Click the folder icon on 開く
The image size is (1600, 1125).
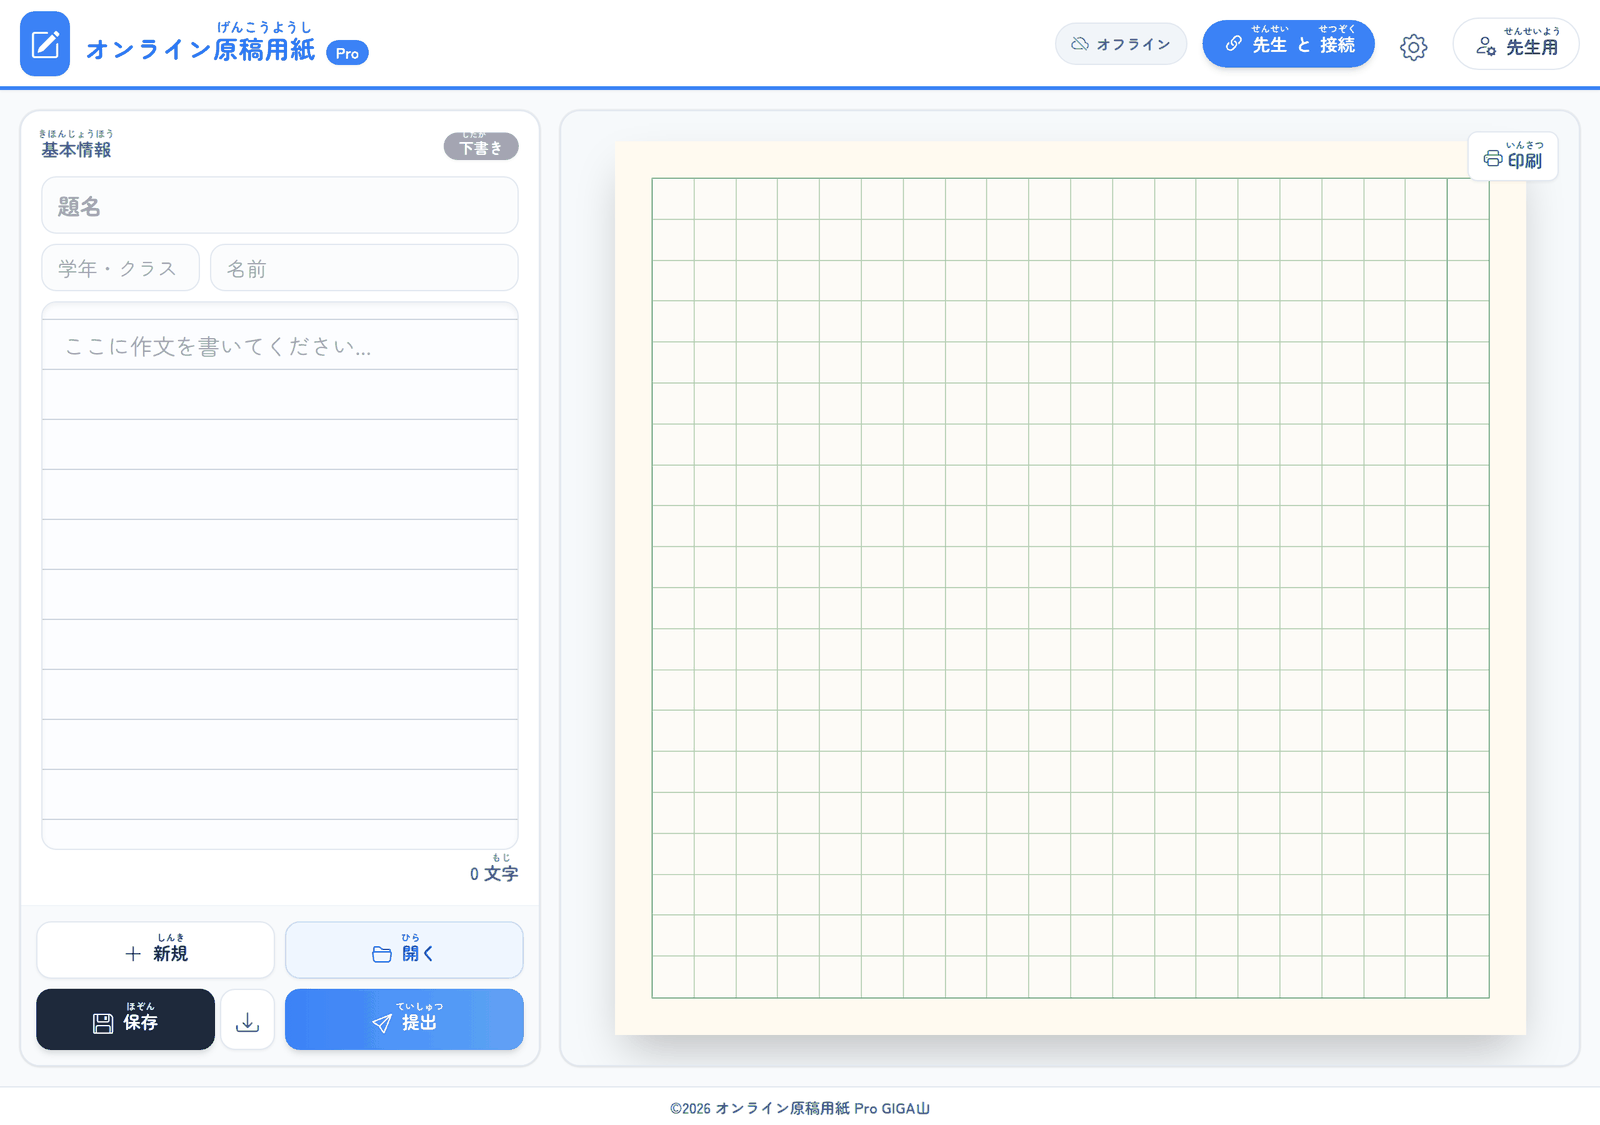382,954
